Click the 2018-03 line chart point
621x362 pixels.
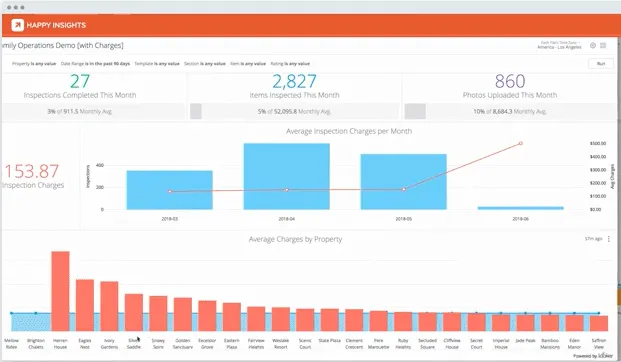coord(170,191)
